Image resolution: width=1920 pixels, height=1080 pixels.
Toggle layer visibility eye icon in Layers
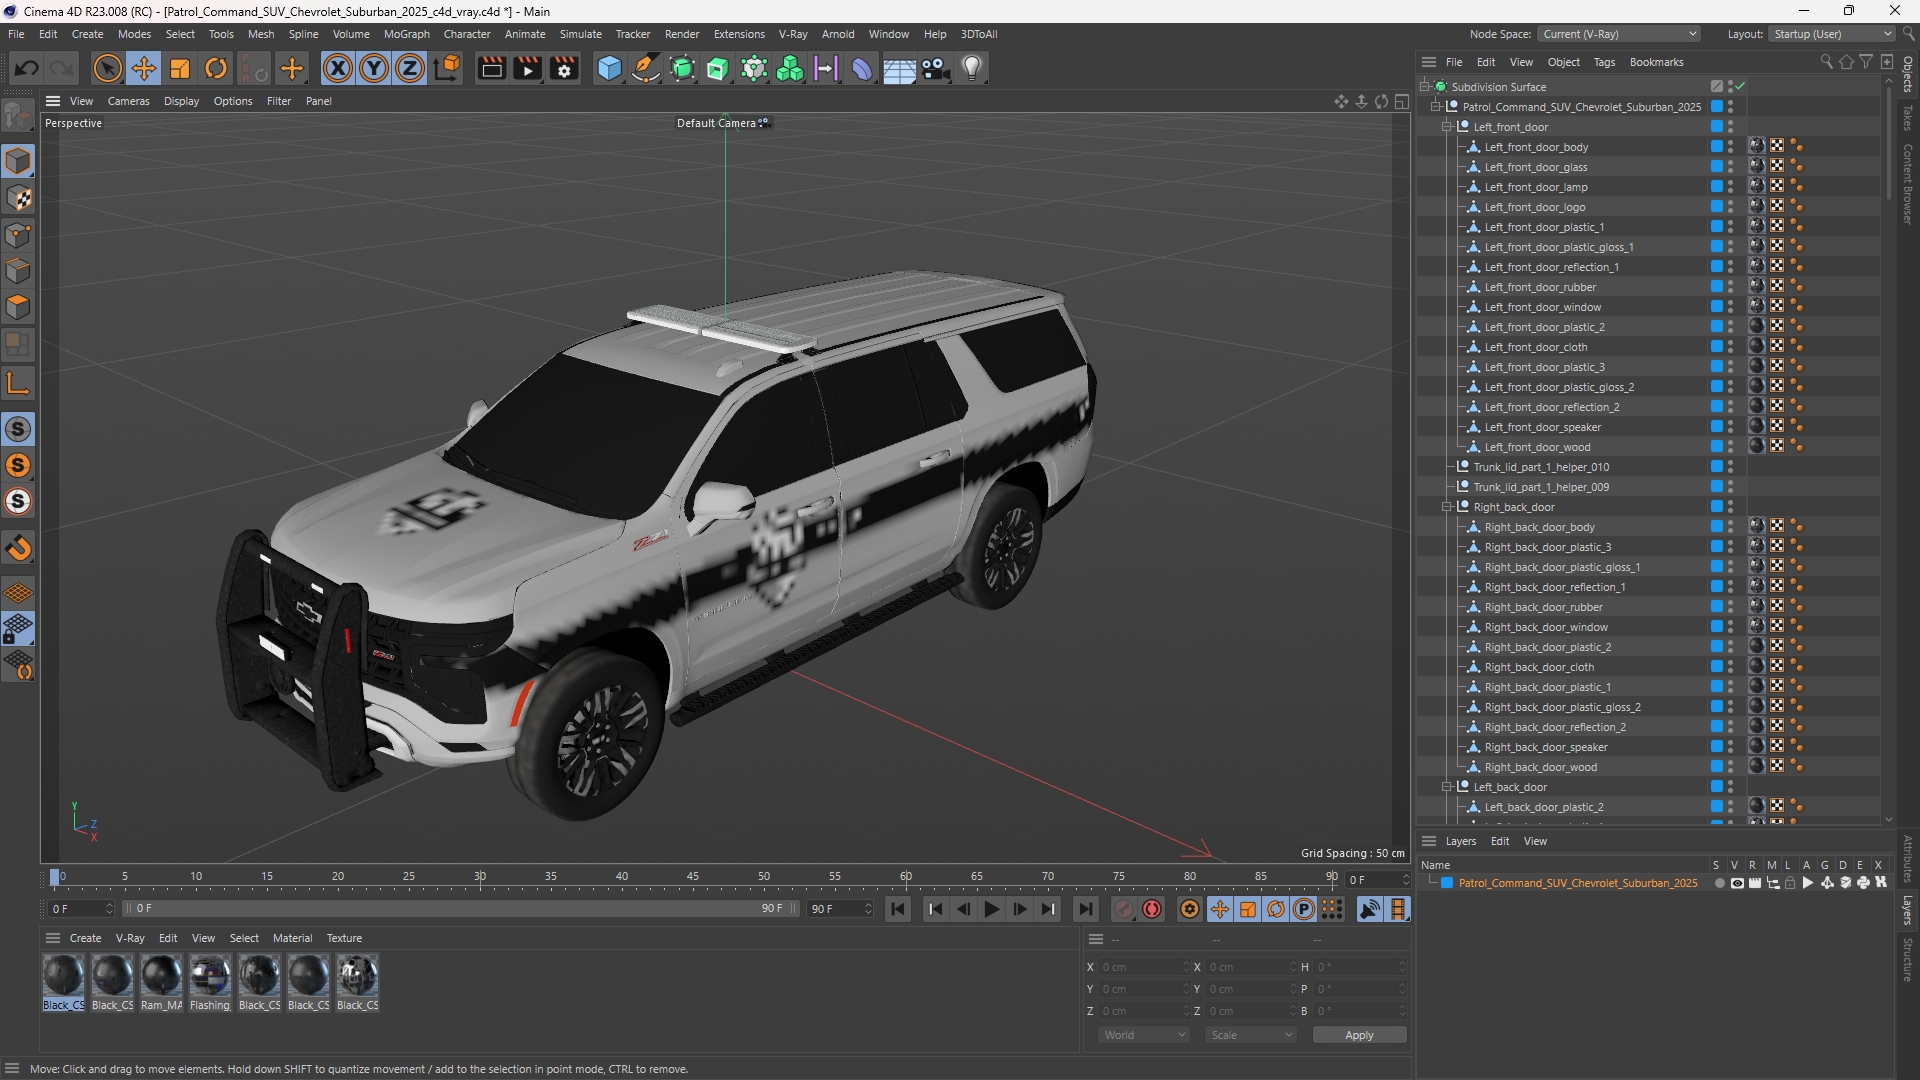[1737, 883]
